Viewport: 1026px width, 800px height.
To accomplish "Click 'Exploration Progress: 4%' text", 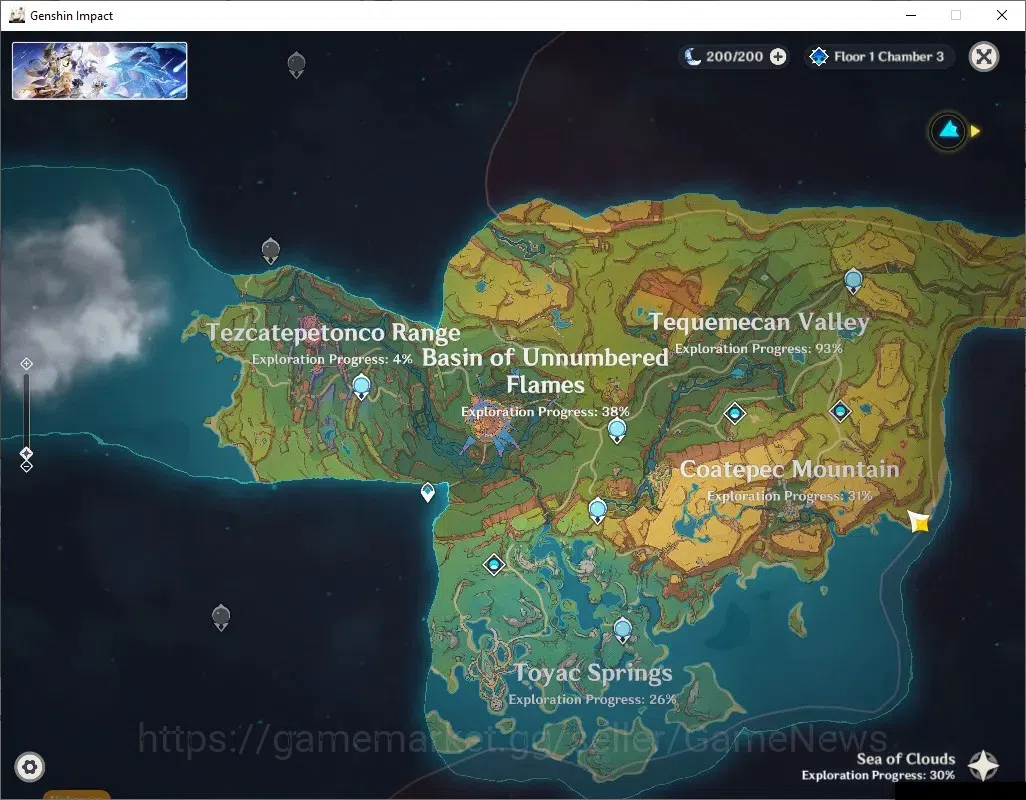I will [332, 359].
